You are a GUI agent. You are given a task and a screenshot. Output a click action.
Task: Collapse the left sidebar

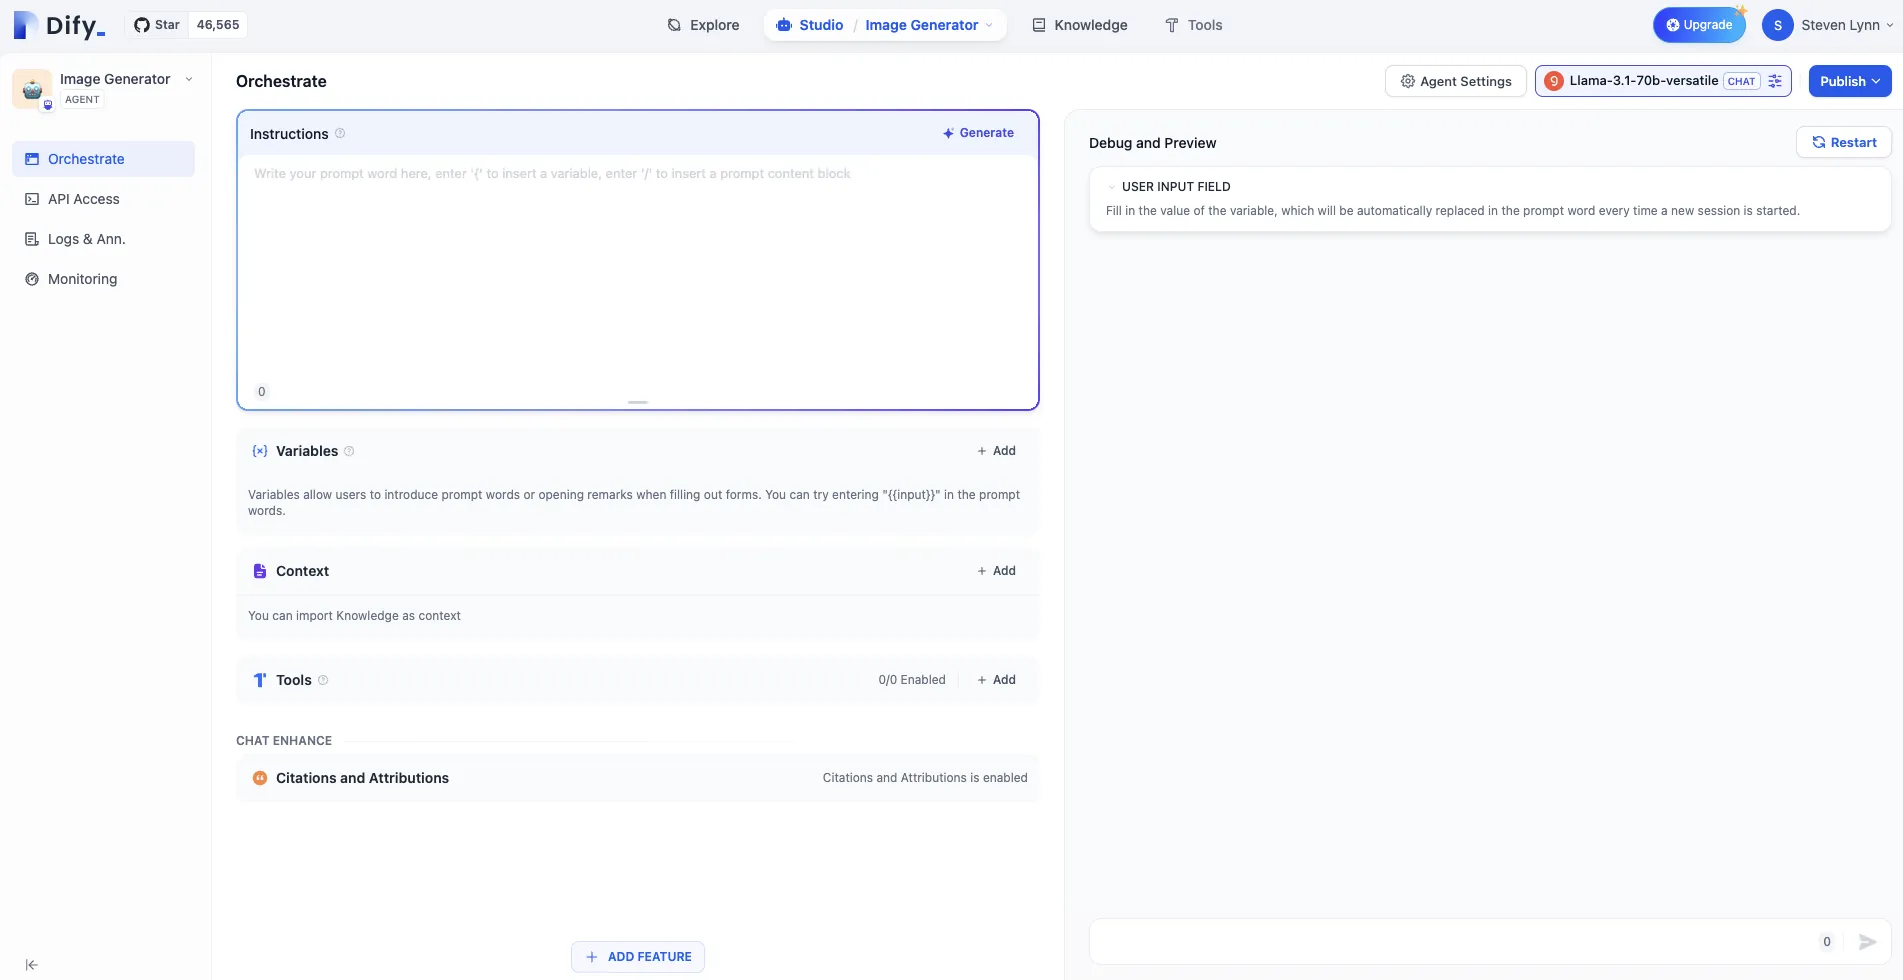click(x=31, y=965)
